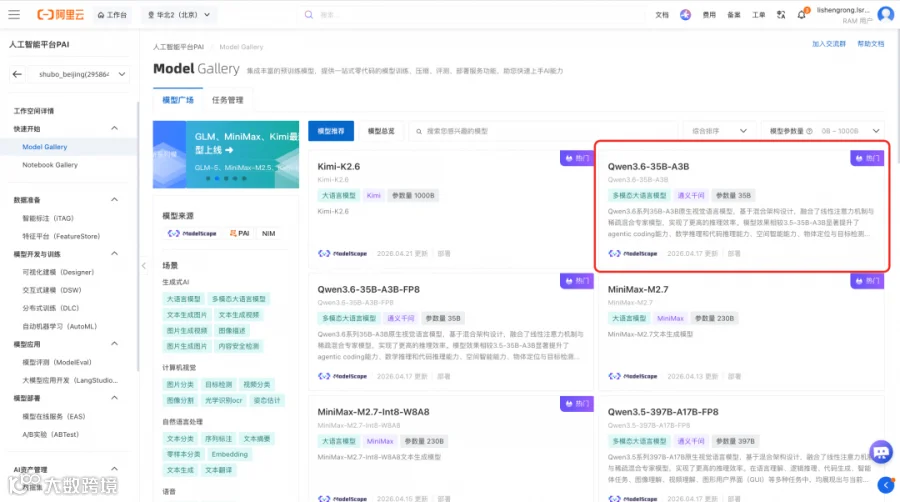Filter by PAI model source
Viewport: 900px width, 502px height.
[240, 234]
